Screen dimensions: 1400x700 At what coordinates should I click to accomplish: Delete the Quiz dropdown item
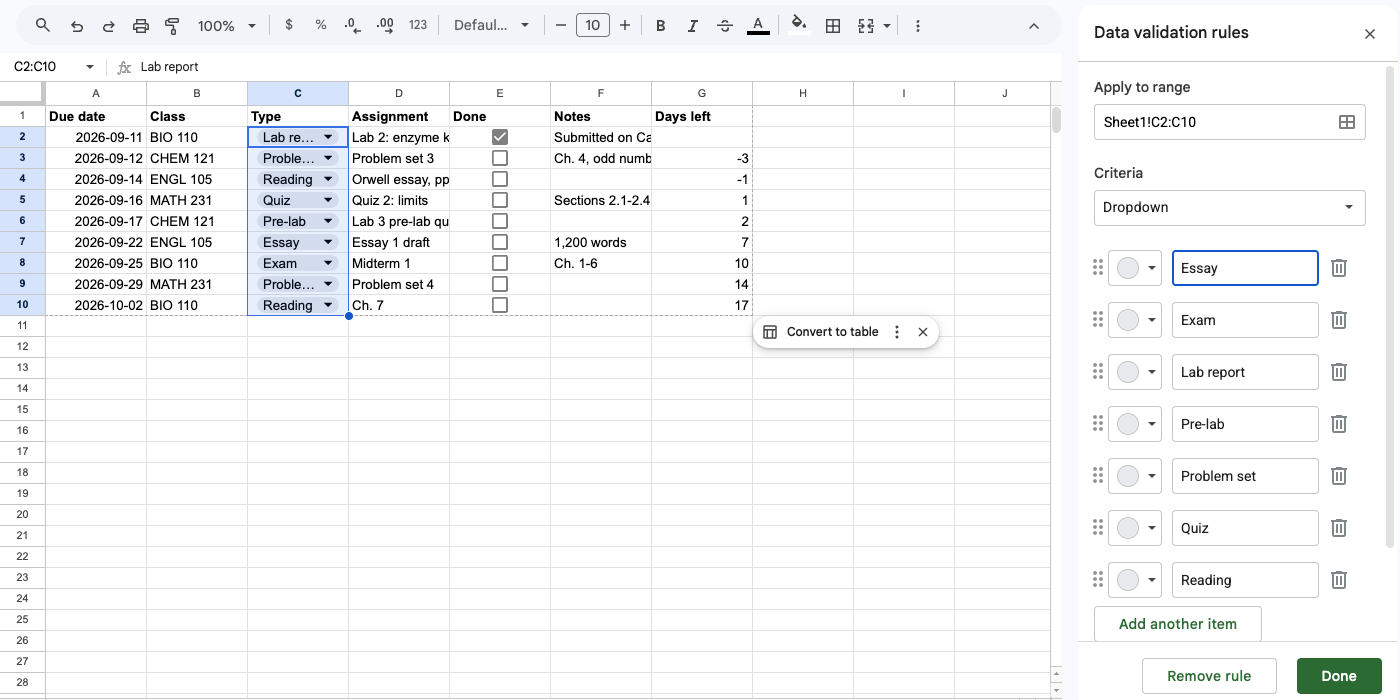(x=1339, y=528)
